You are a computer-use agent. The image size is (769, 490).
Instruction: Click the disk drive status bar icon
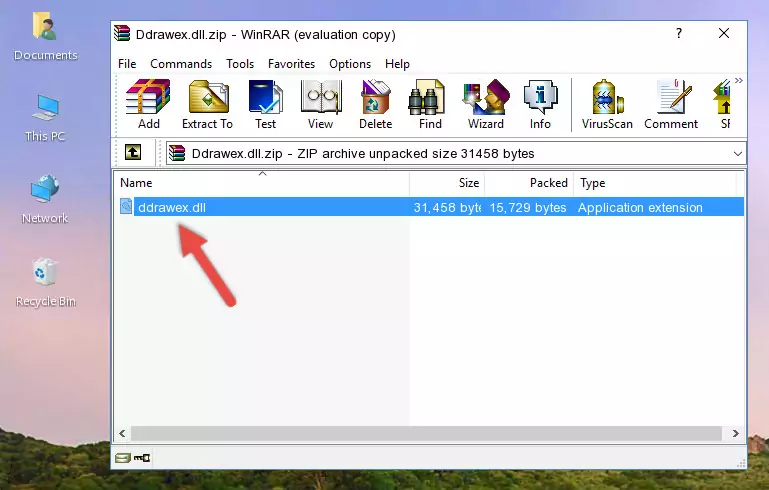click(122, 458)
